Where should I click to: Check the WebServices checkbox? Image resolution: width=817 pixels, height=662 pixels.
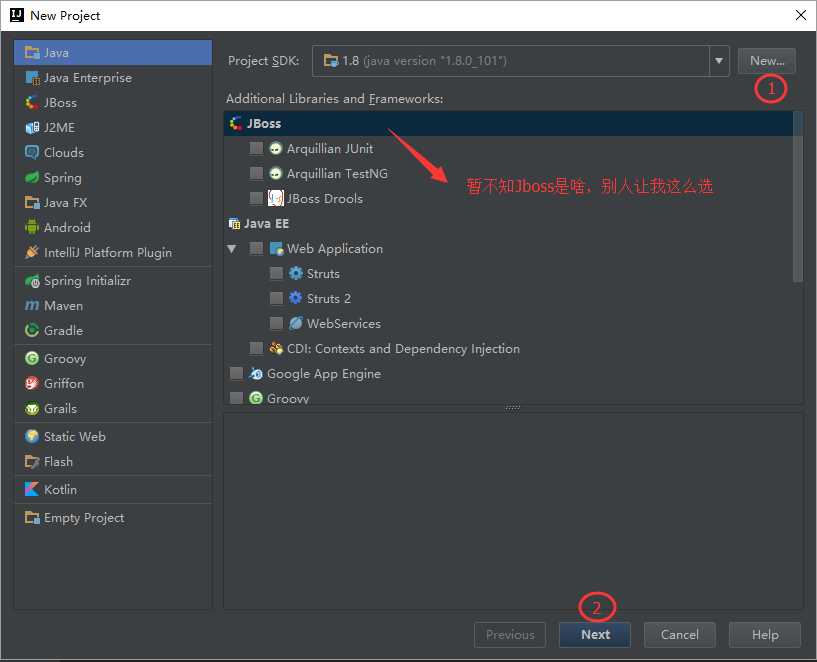point(276,323)
